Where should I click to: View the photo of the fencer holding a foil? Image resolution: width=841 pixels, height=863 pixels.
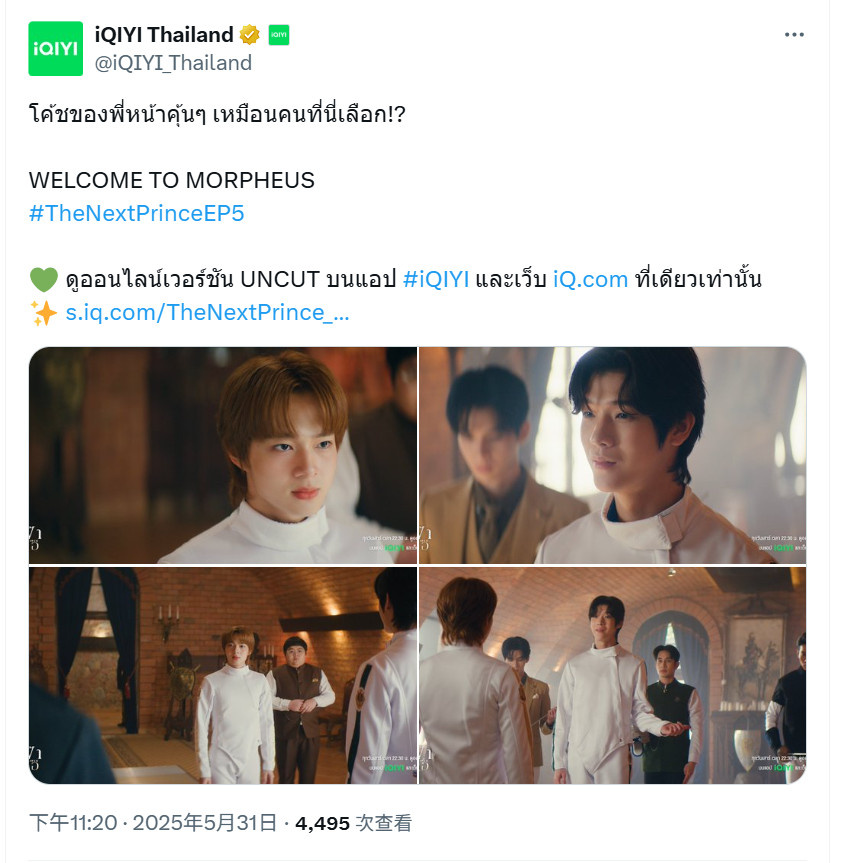pyautogui.click(x=613, y=675)
